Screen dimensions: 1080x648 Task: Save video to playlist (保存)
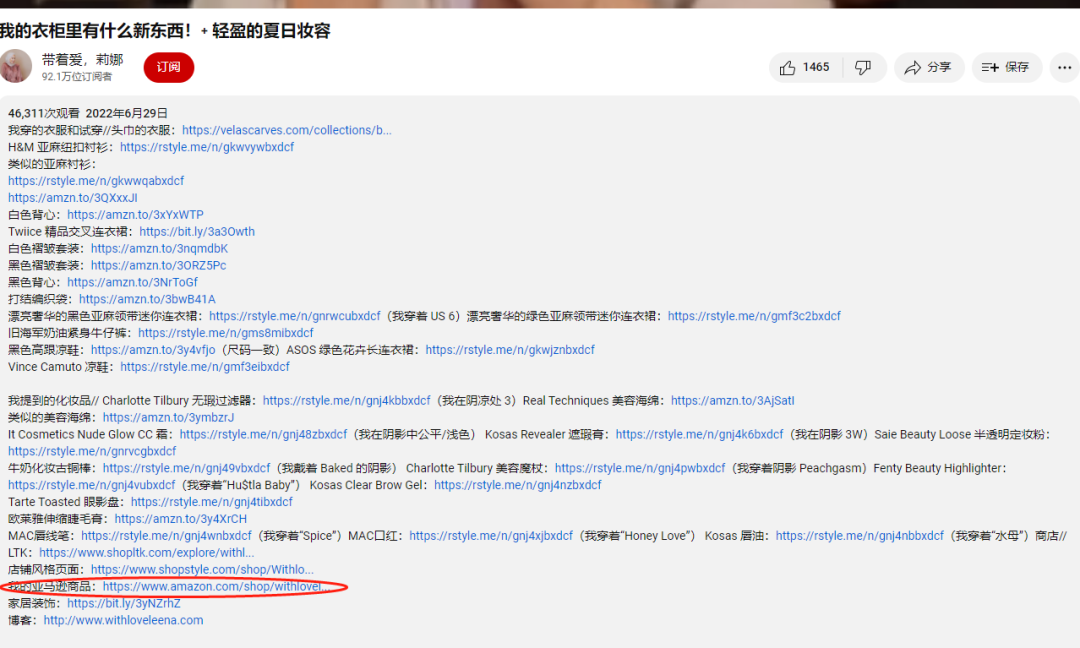(x=1006, y=67)
